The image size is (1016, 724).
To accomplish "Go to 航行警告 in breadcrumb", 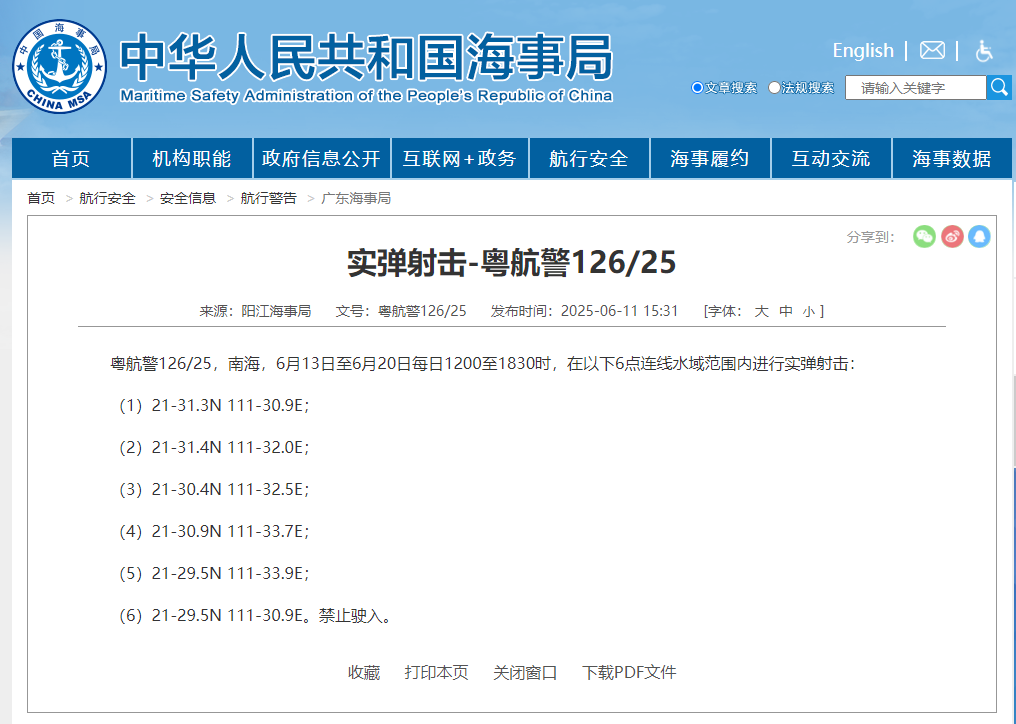I will coord(268,198).
